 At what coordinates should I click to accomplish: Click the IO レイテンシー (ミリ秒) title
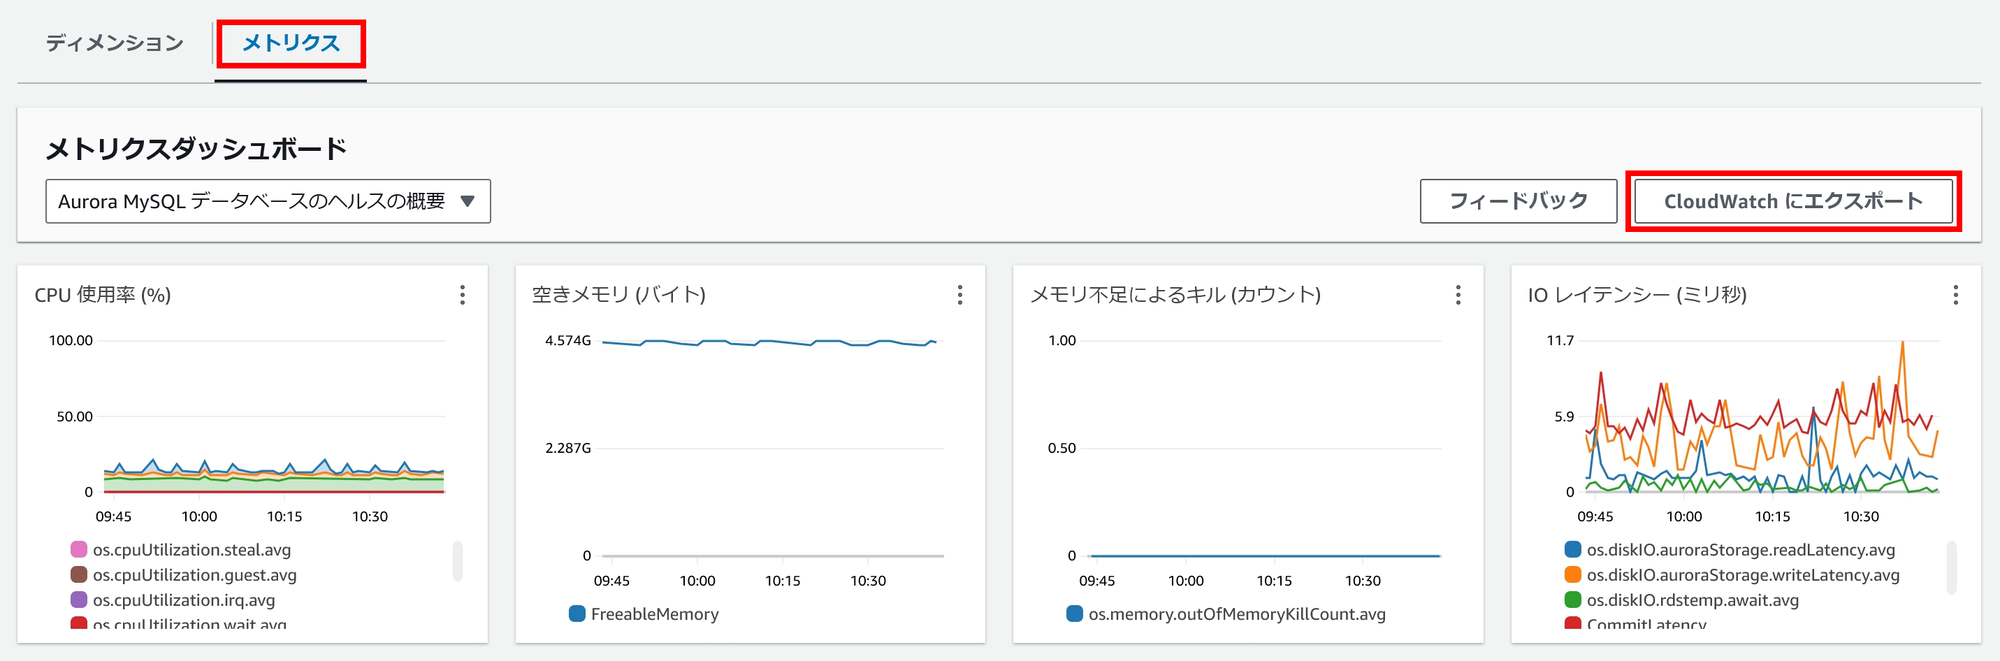pos(1638,295)
